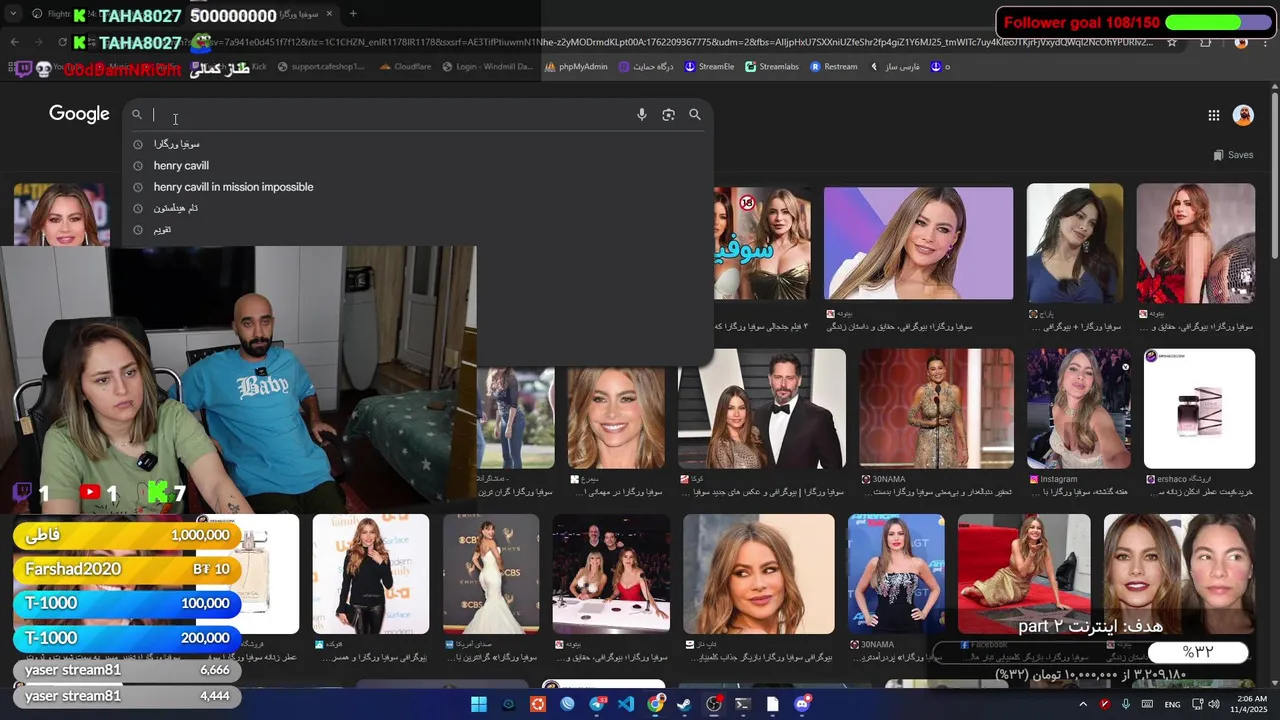Open the Chrome profile avatar in toolbar
Screen dimensions: 1280x720
pos(1241,42)
